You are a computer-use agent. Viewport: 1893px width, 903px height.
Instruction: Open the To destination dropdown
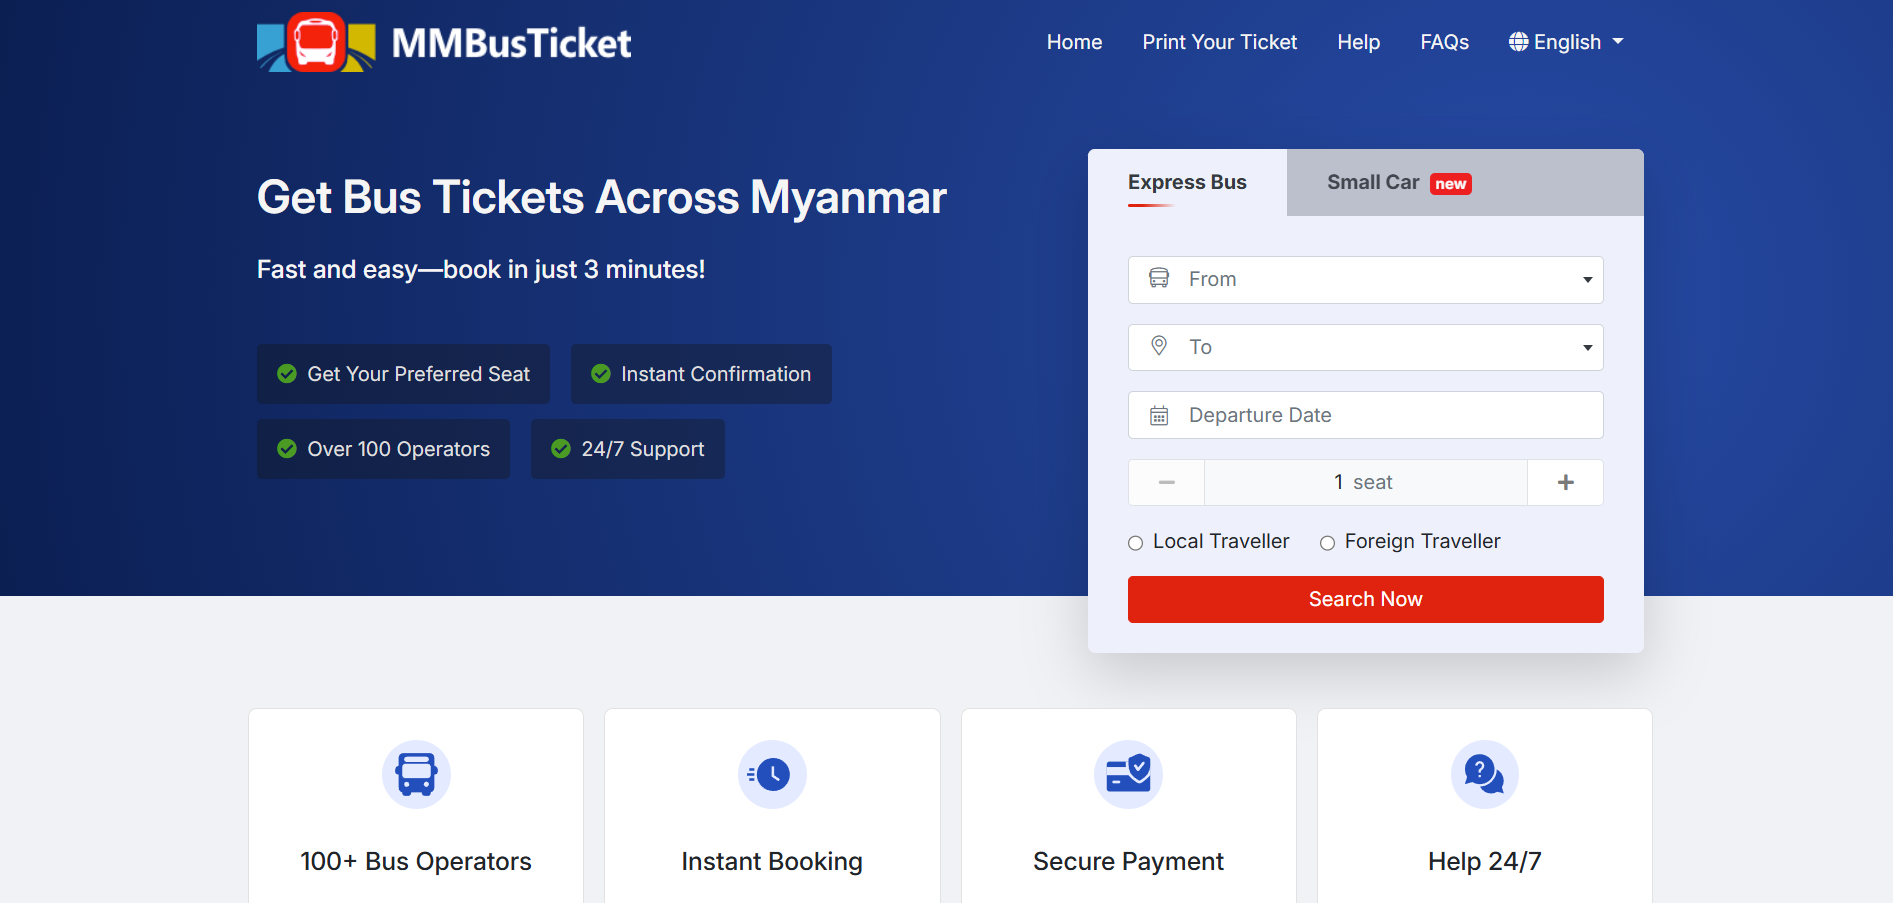pos(1365,347)
